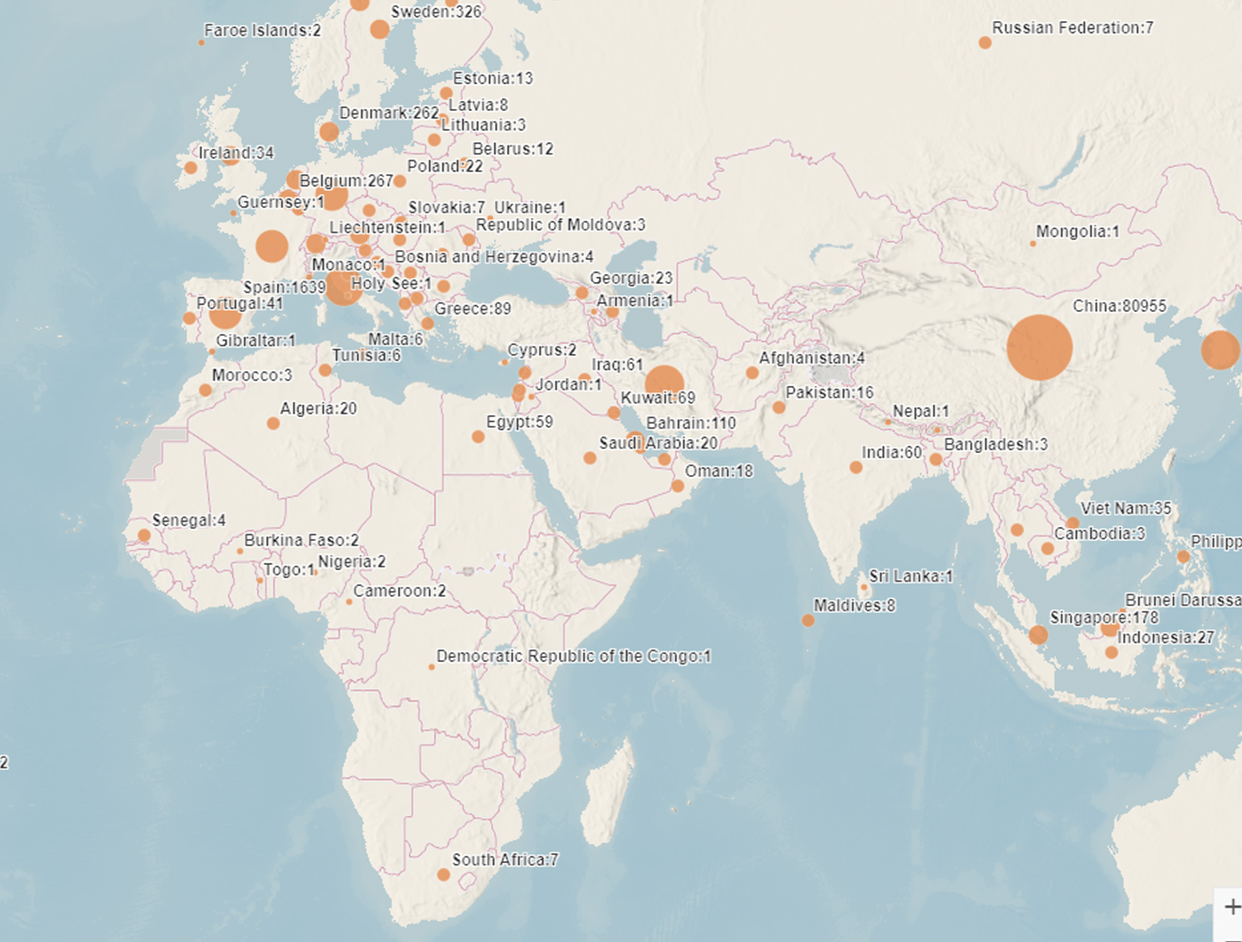Click the South Africa case marker
Image resolution: width=1242 pixels, height=942 pixels.
(x=444, y=875)
